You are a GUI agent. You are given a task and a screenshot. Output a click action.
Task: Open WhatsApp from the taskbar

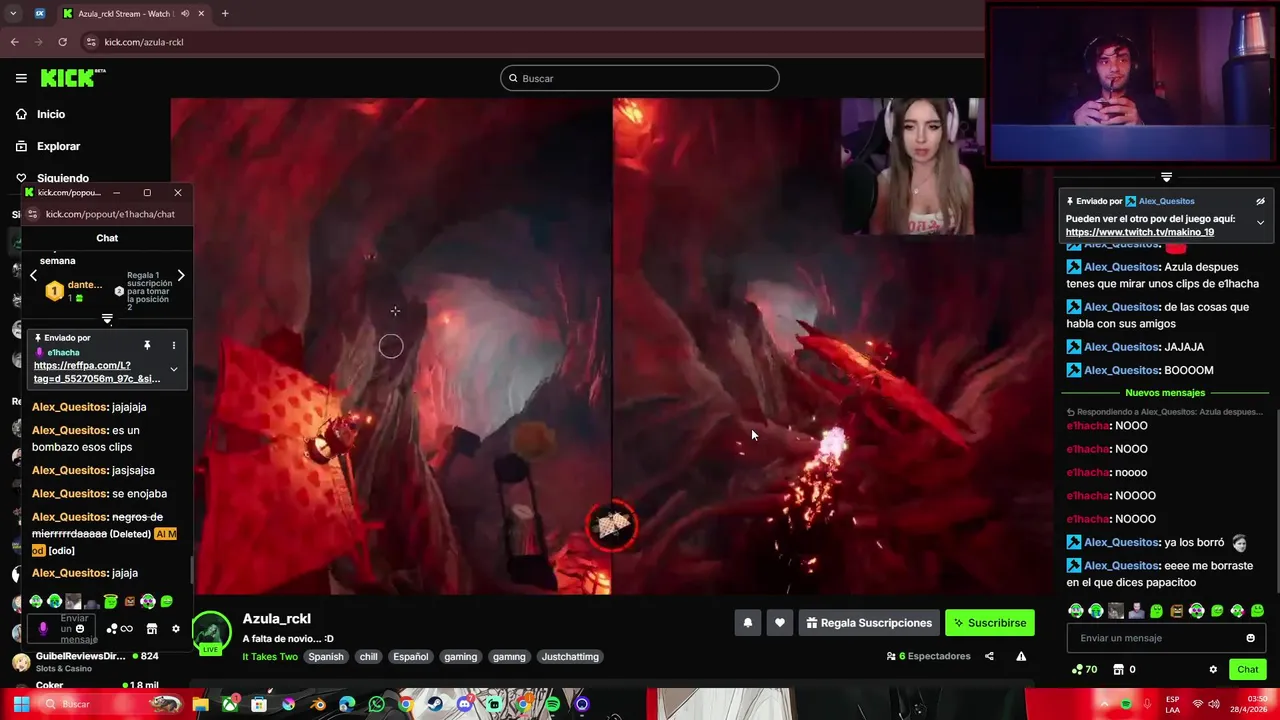pos(376,704)
